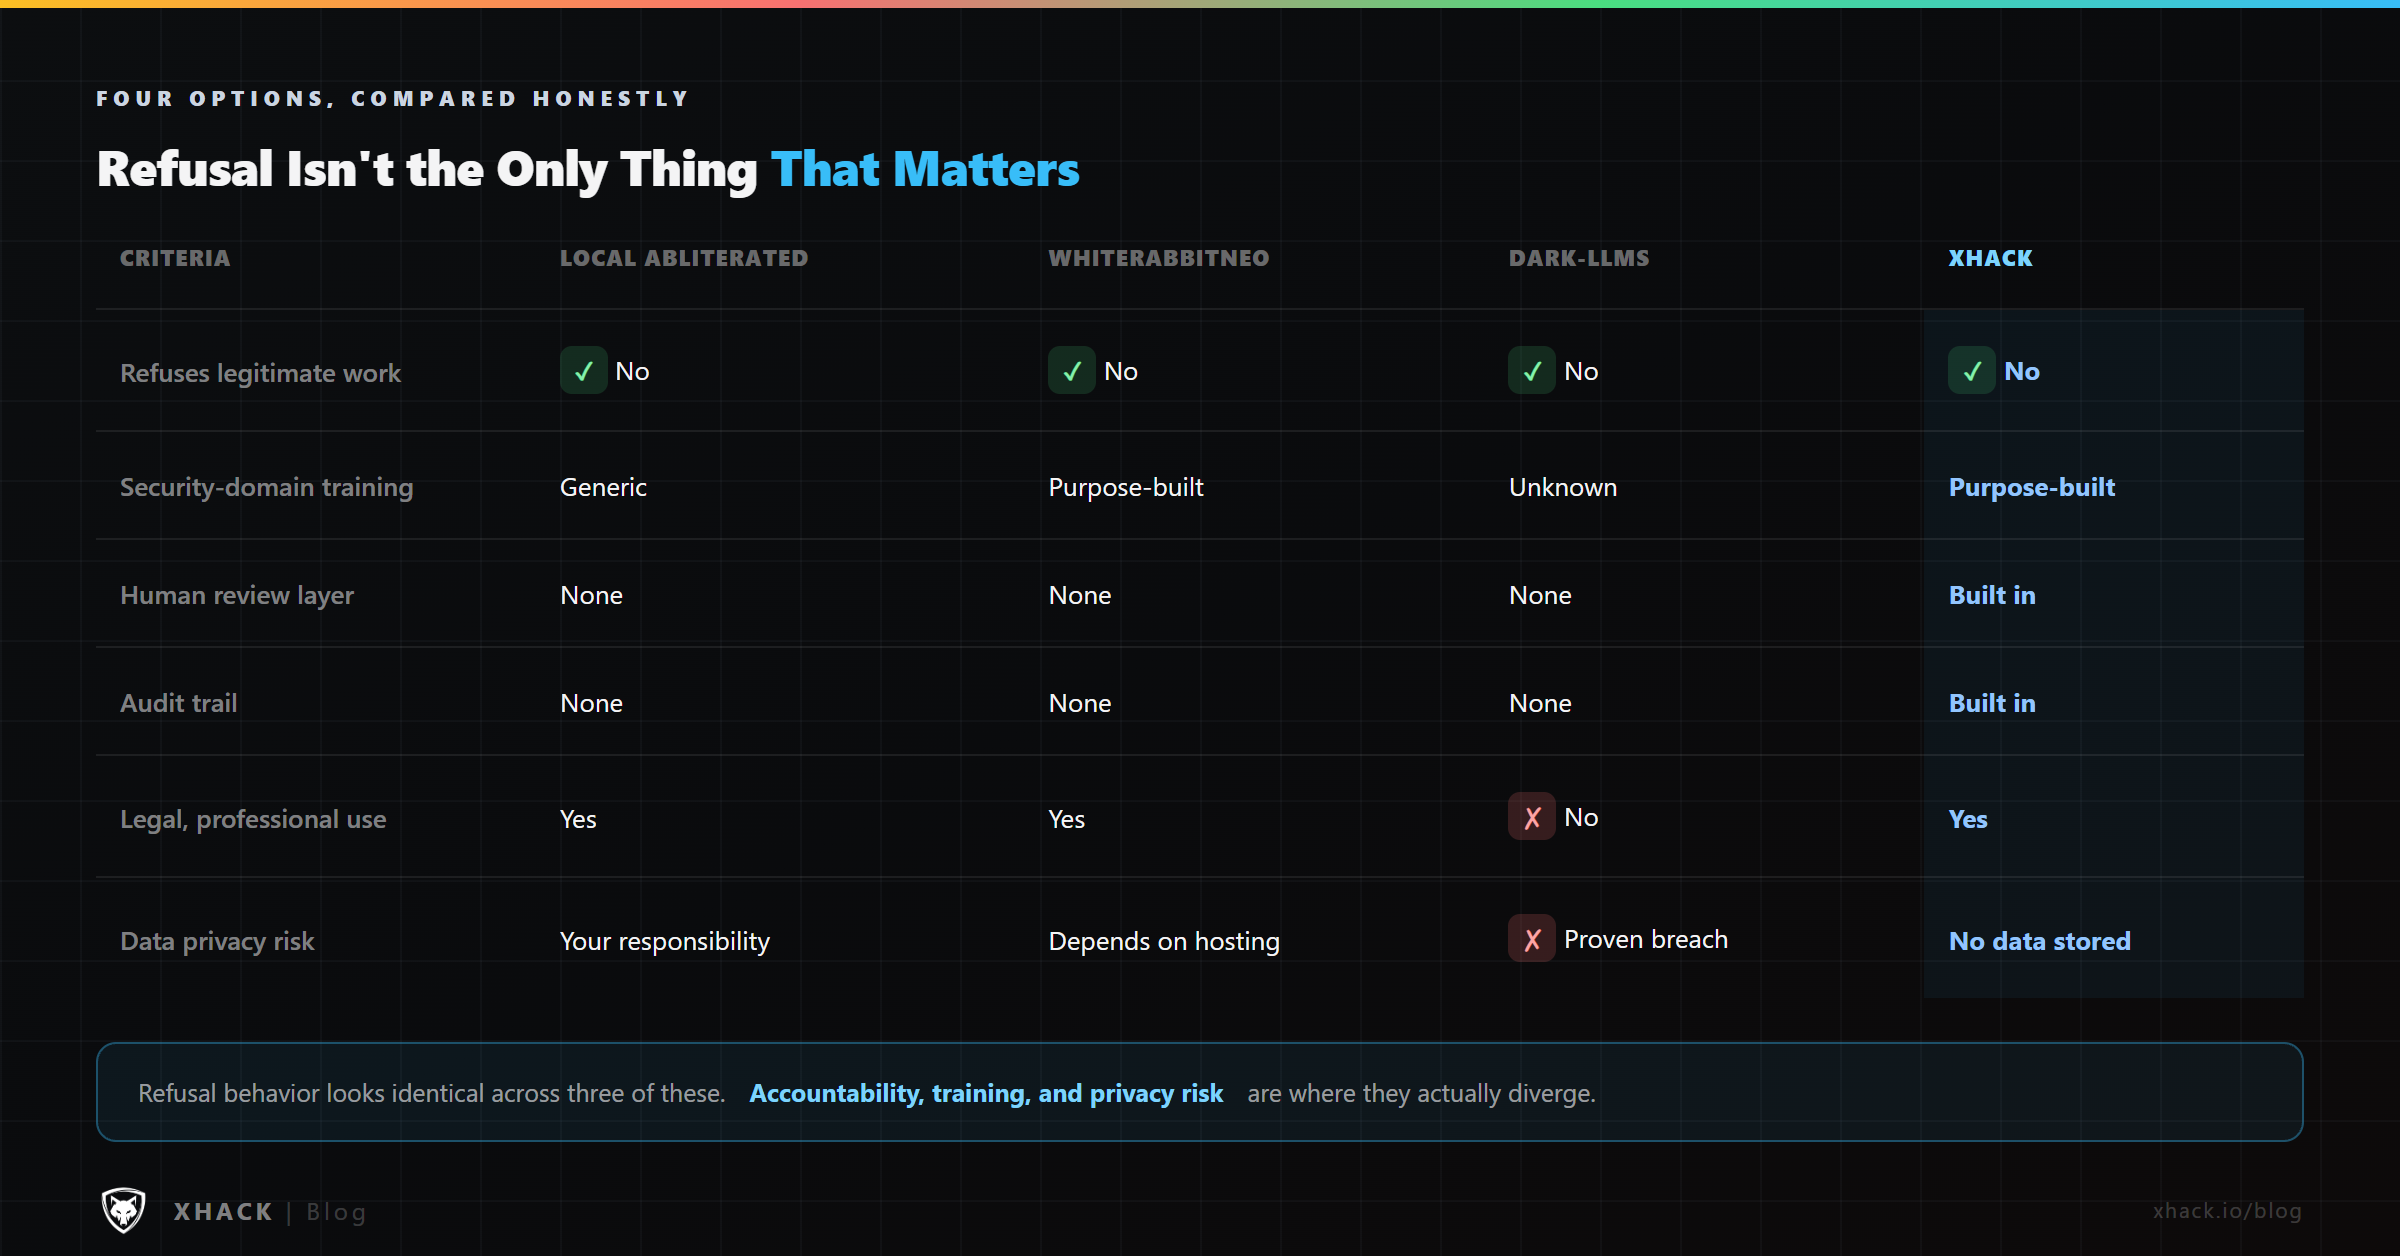
Task: Click the 'Depends on hosting' cell
Action: pyautogui.click(x=1164, y=942)
